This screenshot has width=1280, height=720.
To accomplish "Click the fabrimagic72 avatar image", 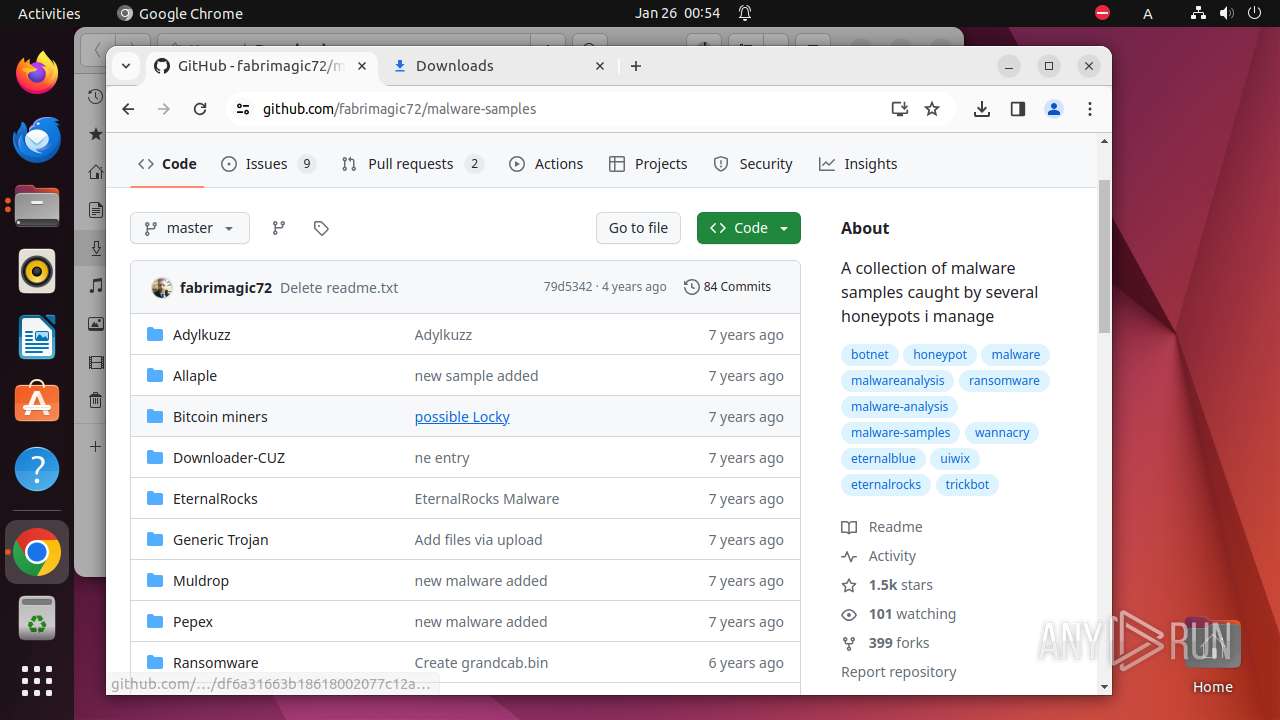I will [162, 288].
